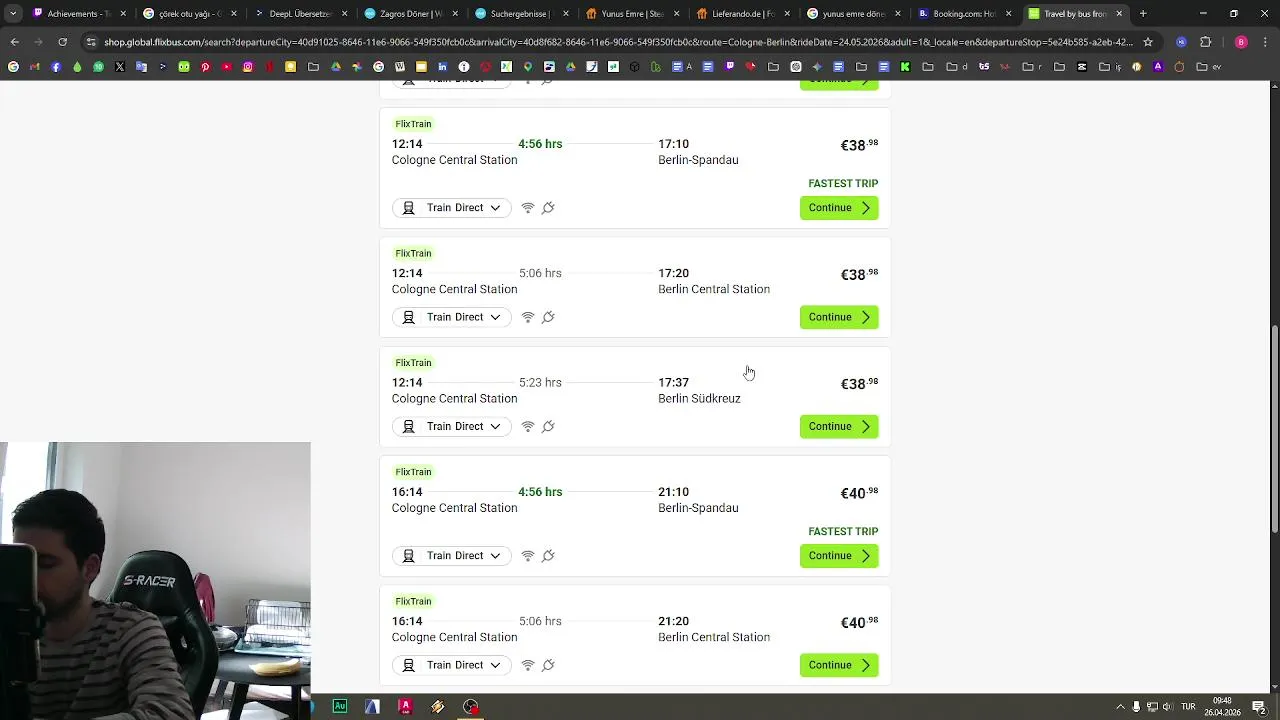
Task: Open the Chrome profile avatar B
Action: (1241, 42)
